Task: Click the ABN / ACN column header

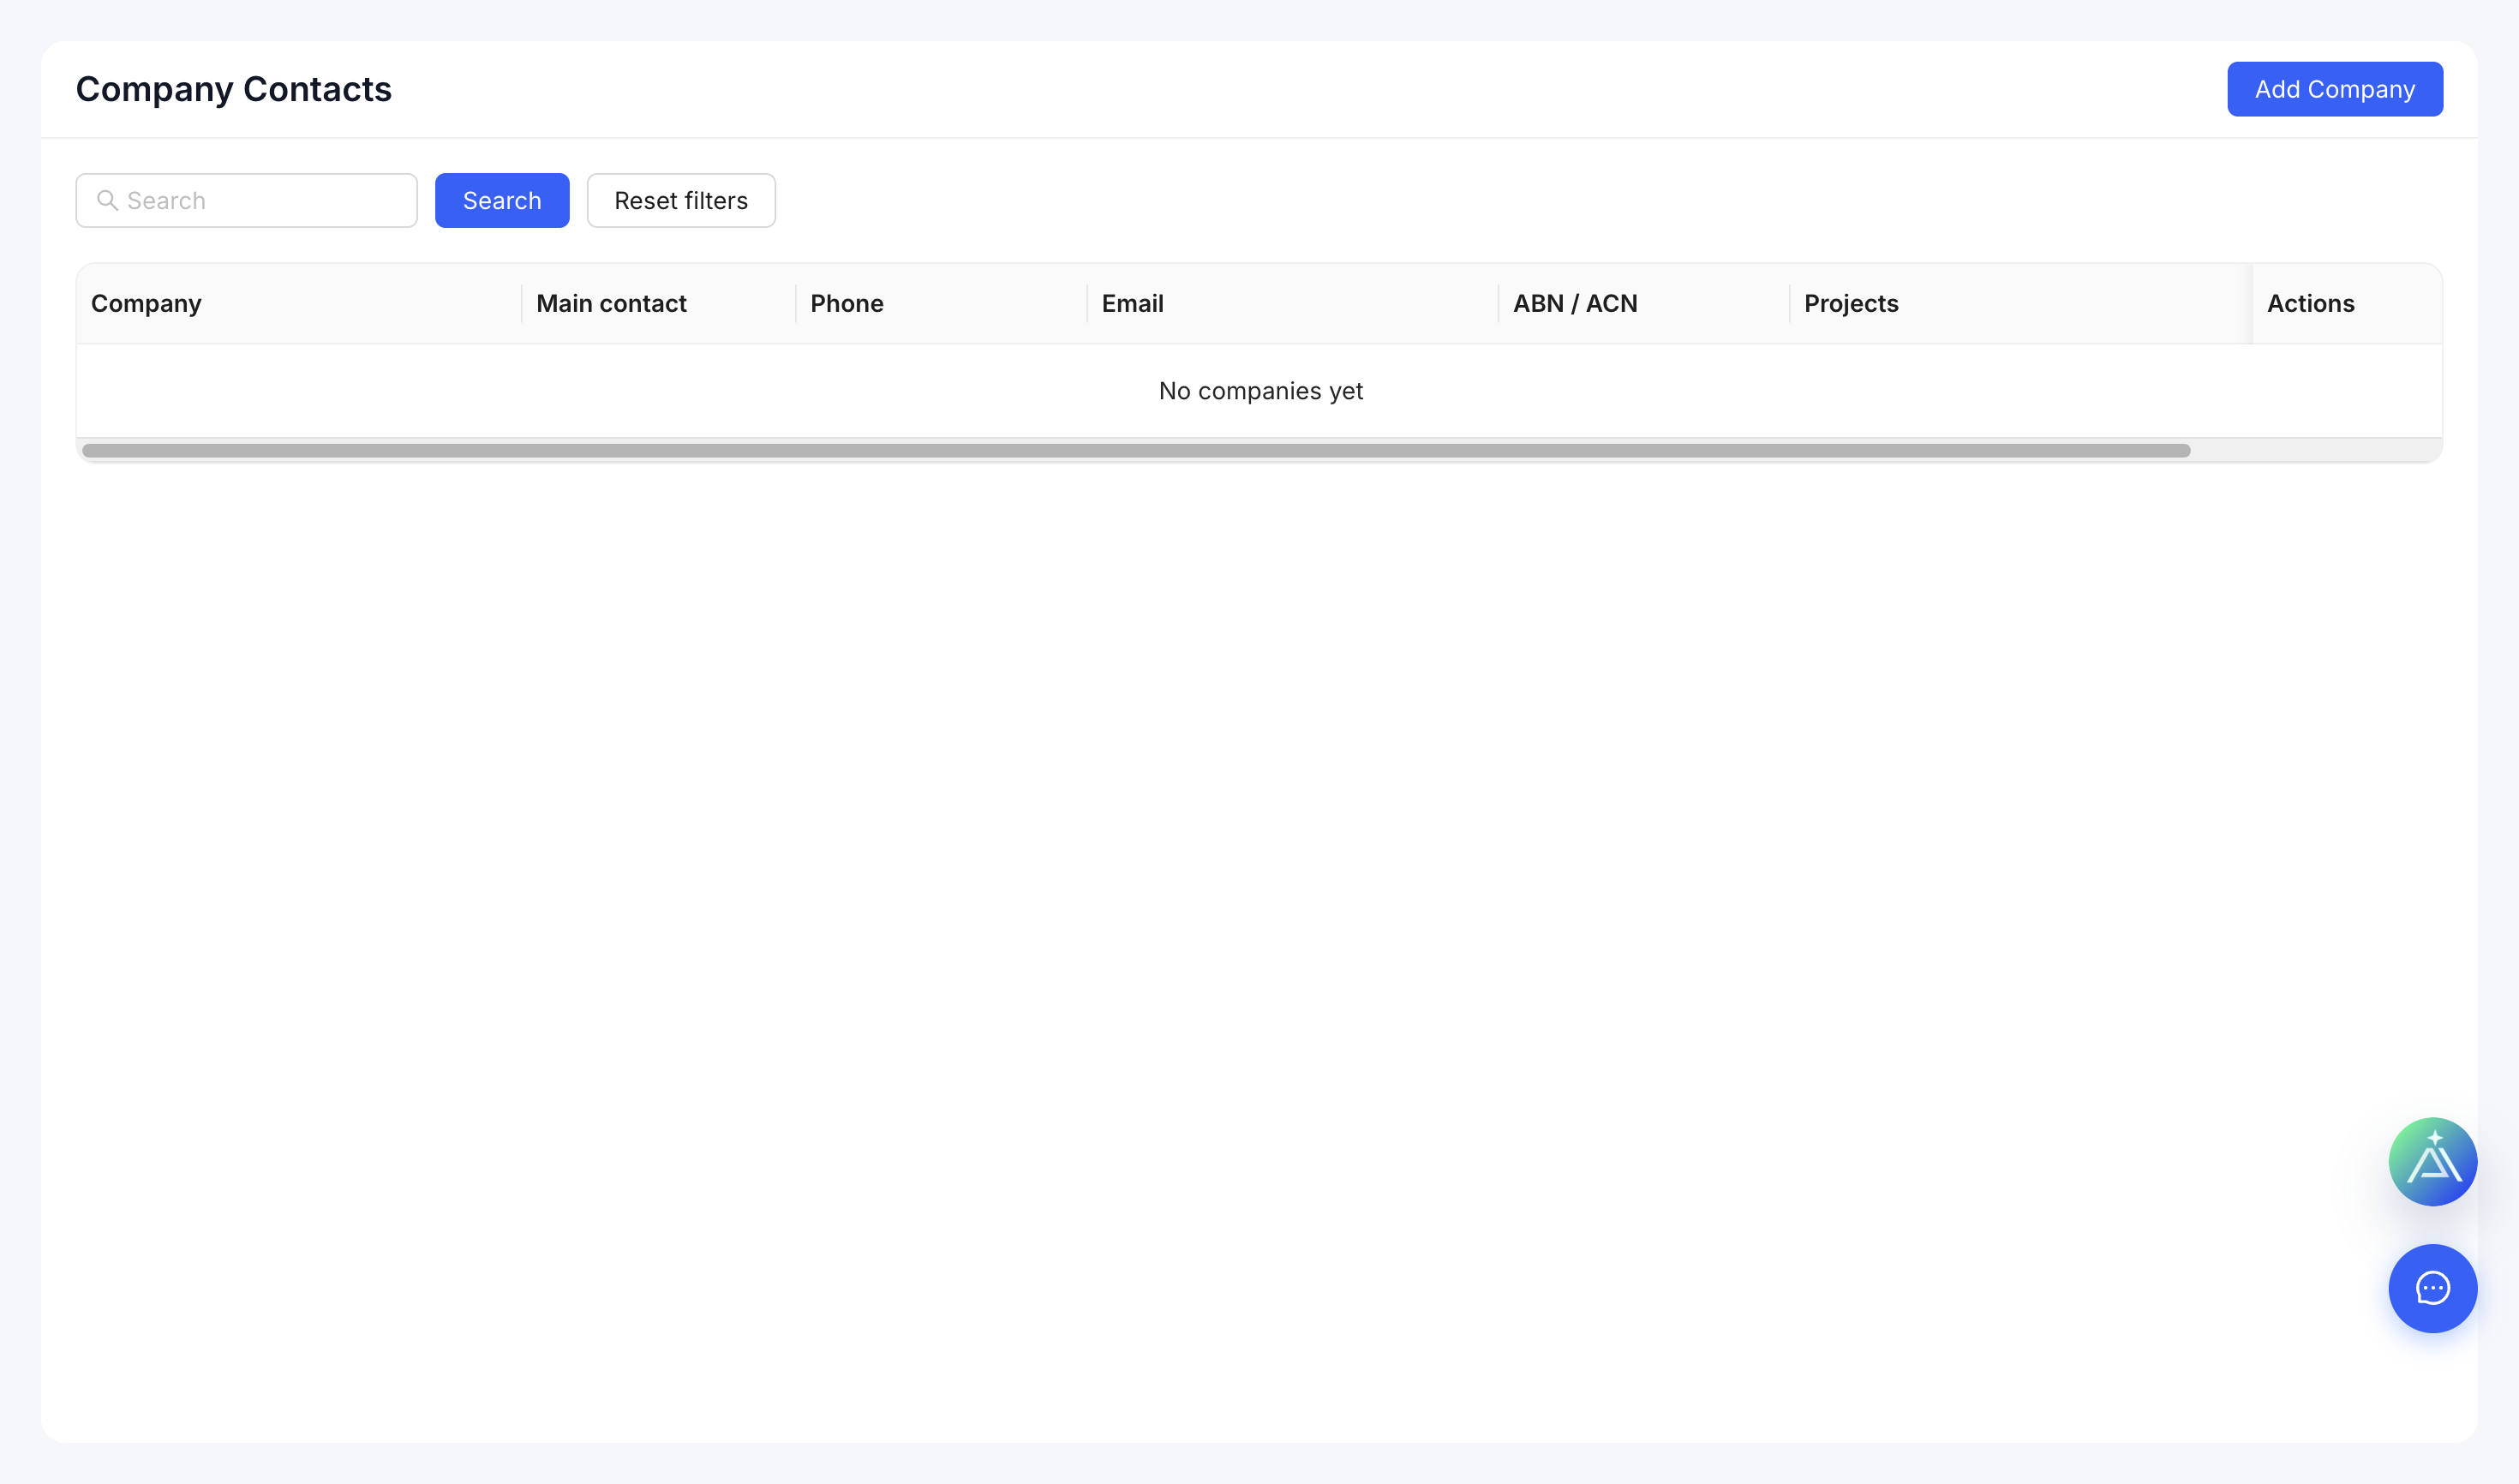Action: [1643, 303]
